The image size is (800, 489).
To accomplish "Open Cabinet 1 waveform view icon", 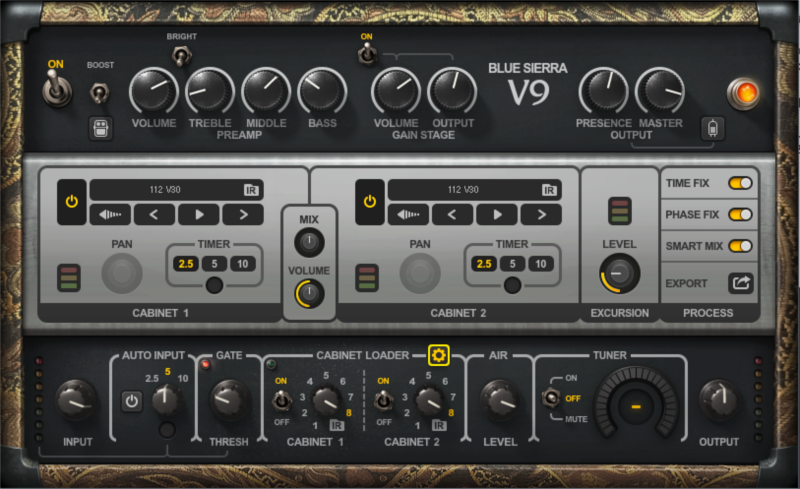I will [x=110, y=214].
